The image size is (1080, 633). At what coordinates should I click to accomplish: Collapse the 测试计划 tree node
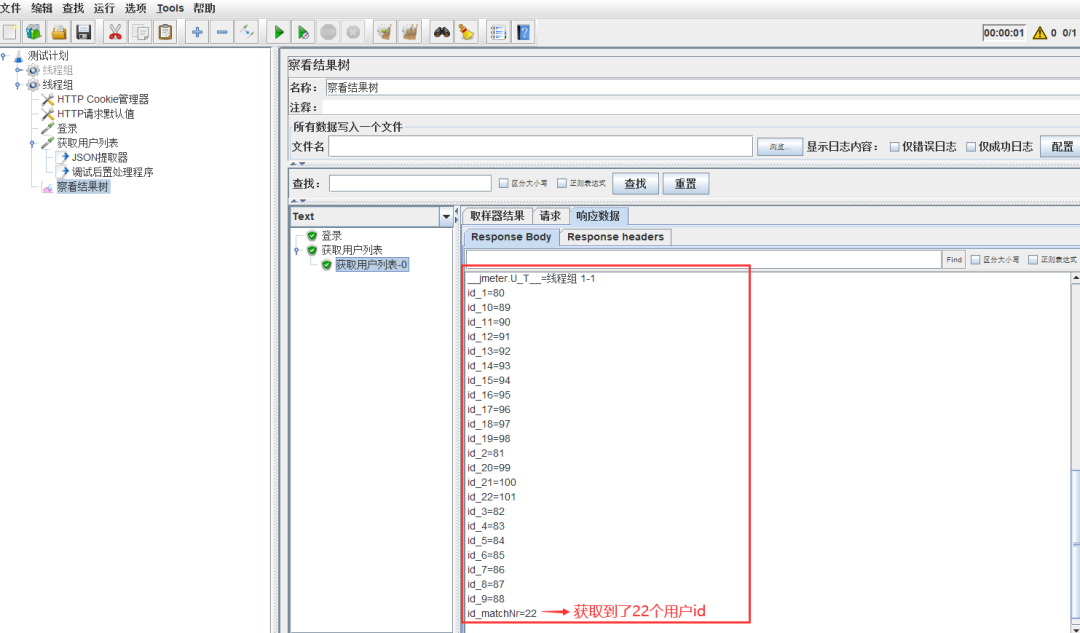coord(5,56)
